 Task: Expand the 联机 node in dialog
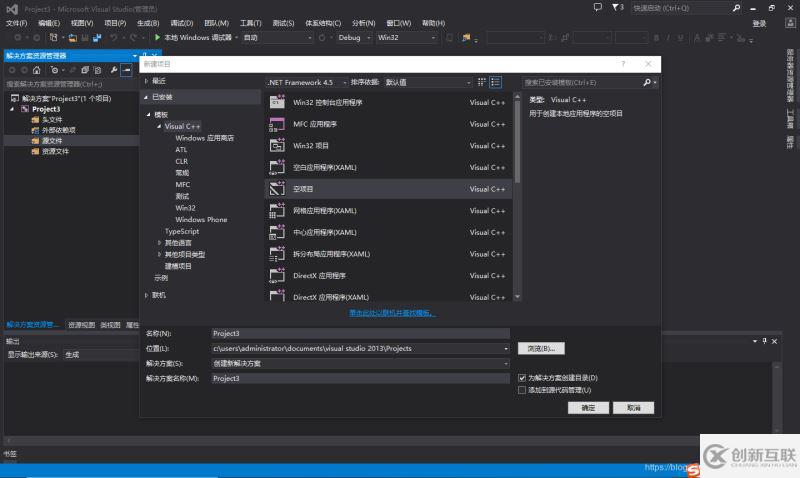pos(146,295)
